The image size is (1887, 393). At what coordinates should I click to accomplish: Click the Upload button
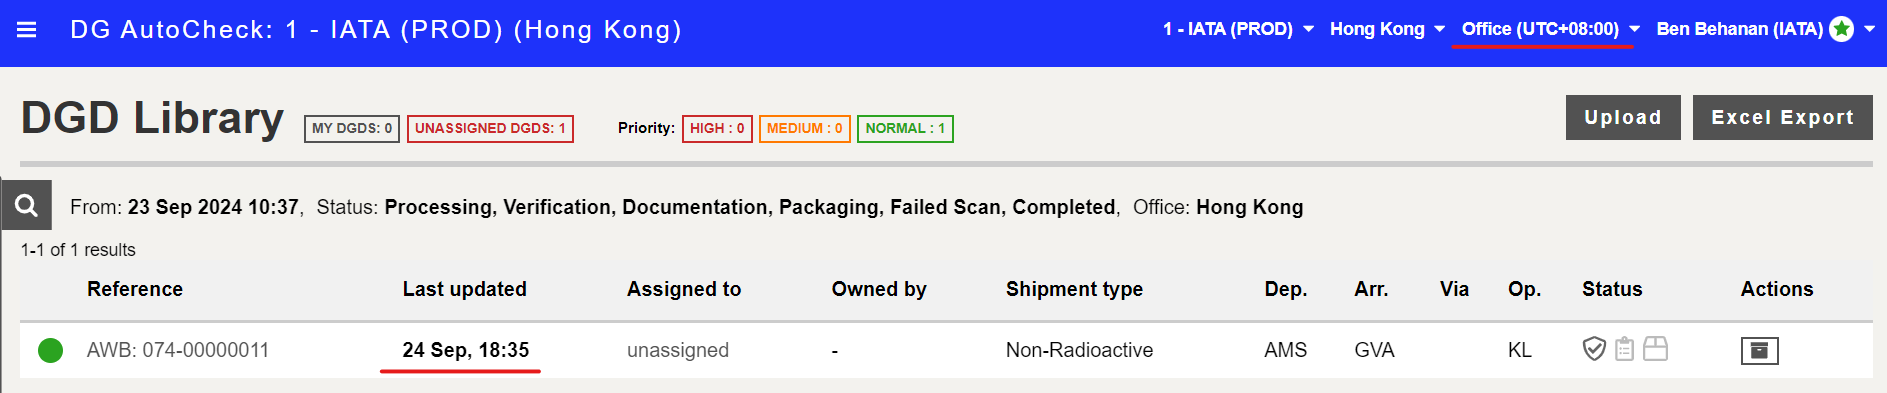(x=1623, y=118)
